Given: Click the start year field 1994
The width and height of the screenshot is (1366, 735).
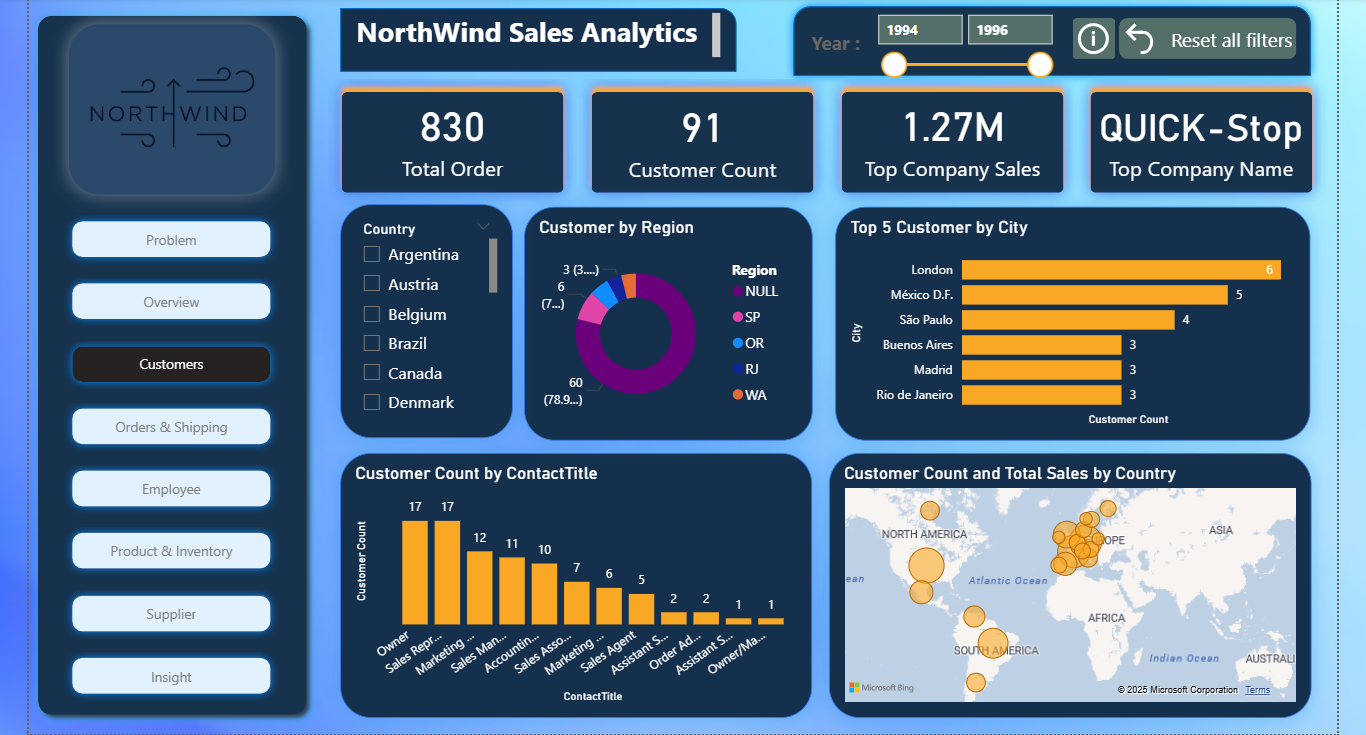Looking at the screenshot, I should [920, 30].
